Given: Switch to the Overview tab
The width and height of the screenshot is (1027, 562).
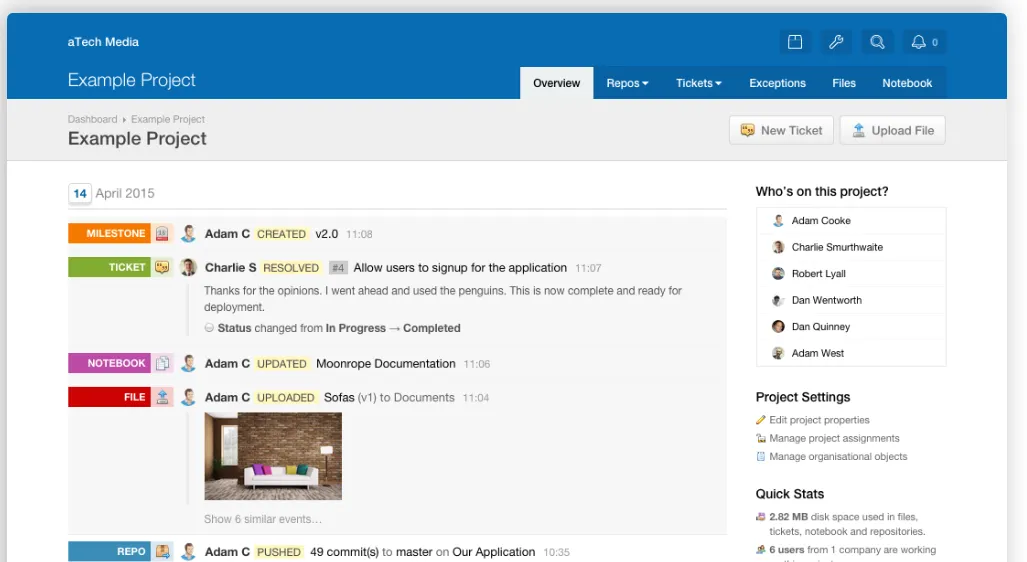Looking at the screenshot, I should point(557,83).
